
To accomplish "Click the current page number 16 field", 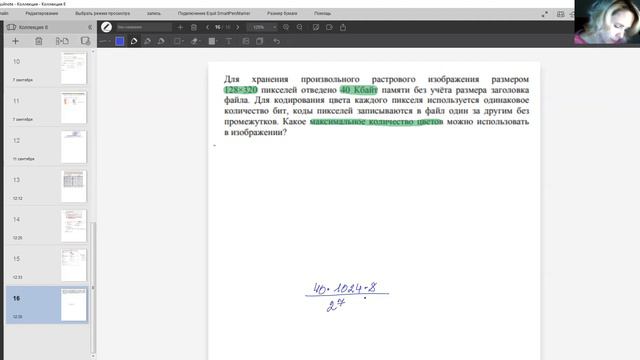I will click(x=218, y=27).
